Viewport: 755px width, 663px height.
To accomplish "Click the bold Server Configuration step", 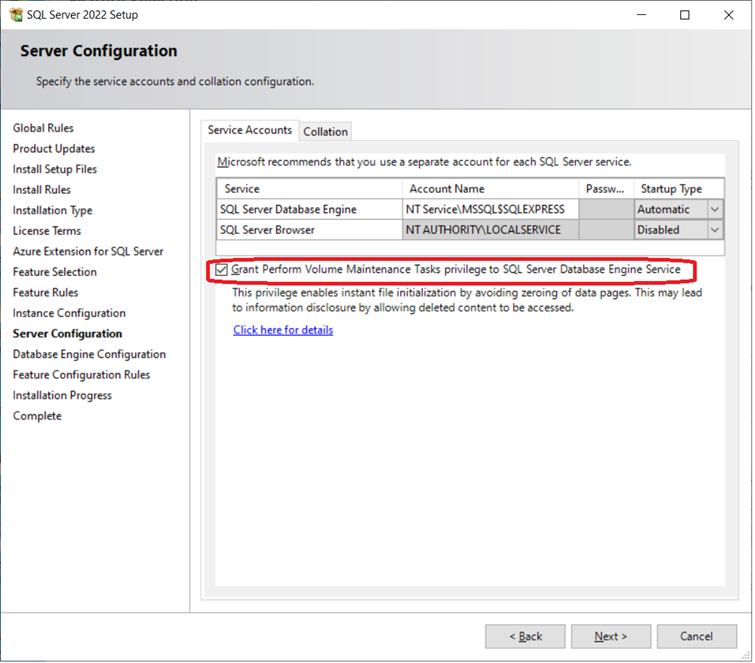I will click(67, 334).
